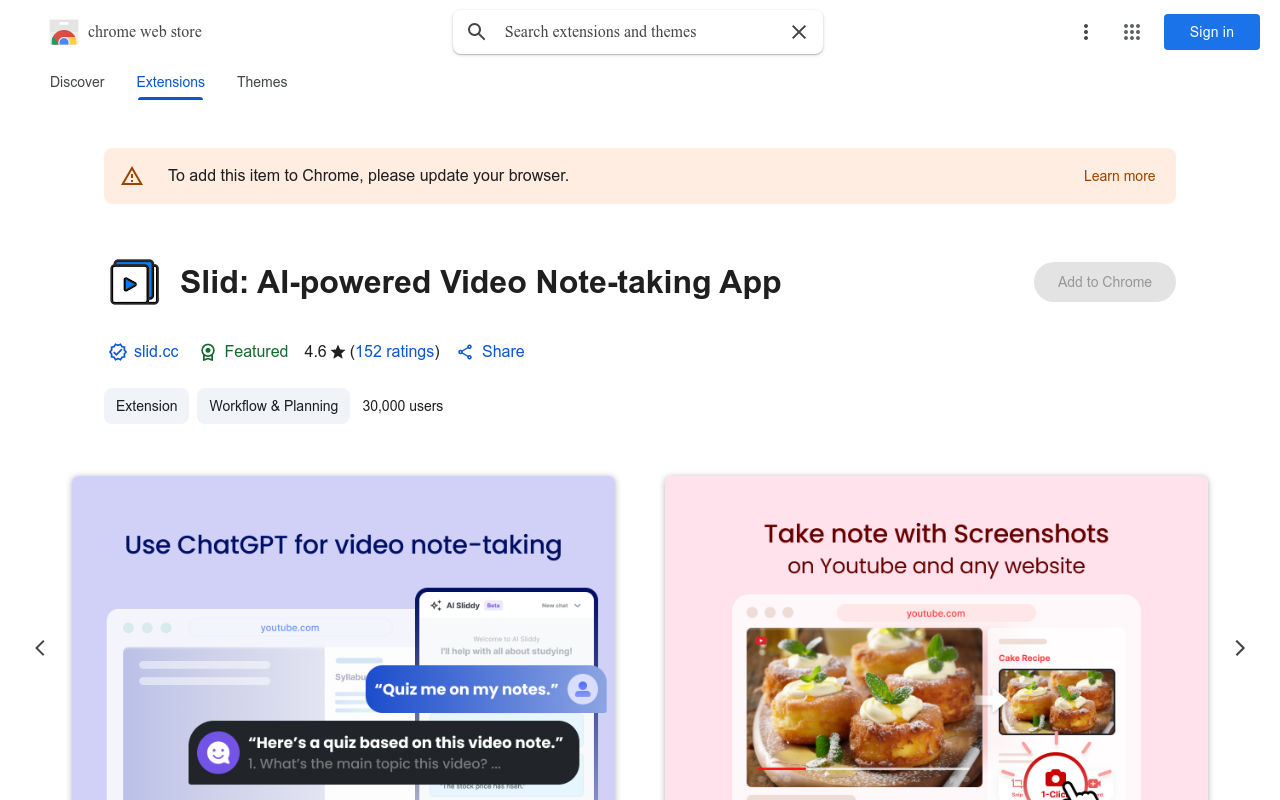
Task: Select the Extensions tab
Action: pos(171,82)
